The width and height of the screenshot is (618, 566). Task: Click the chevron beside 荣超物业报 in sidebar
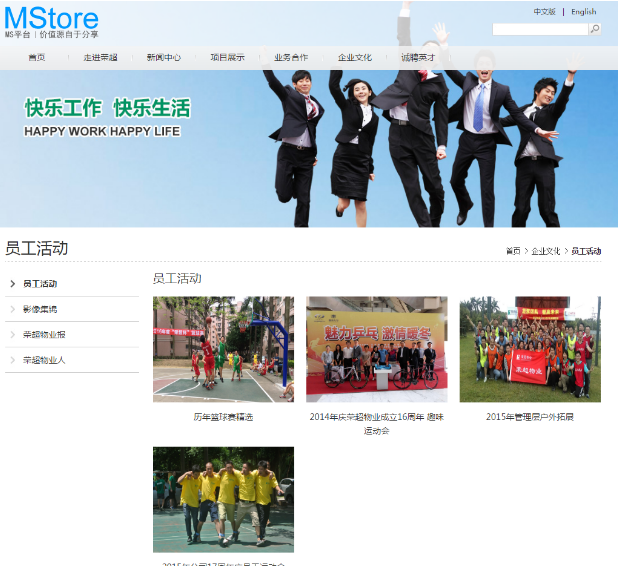(x=13, y=335)
